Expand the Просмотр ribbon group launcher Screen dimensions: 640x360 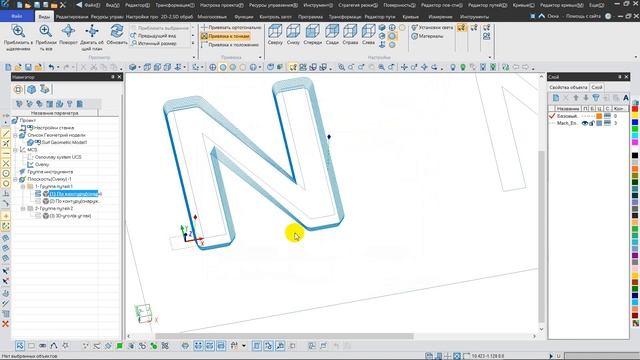(194, 58)
